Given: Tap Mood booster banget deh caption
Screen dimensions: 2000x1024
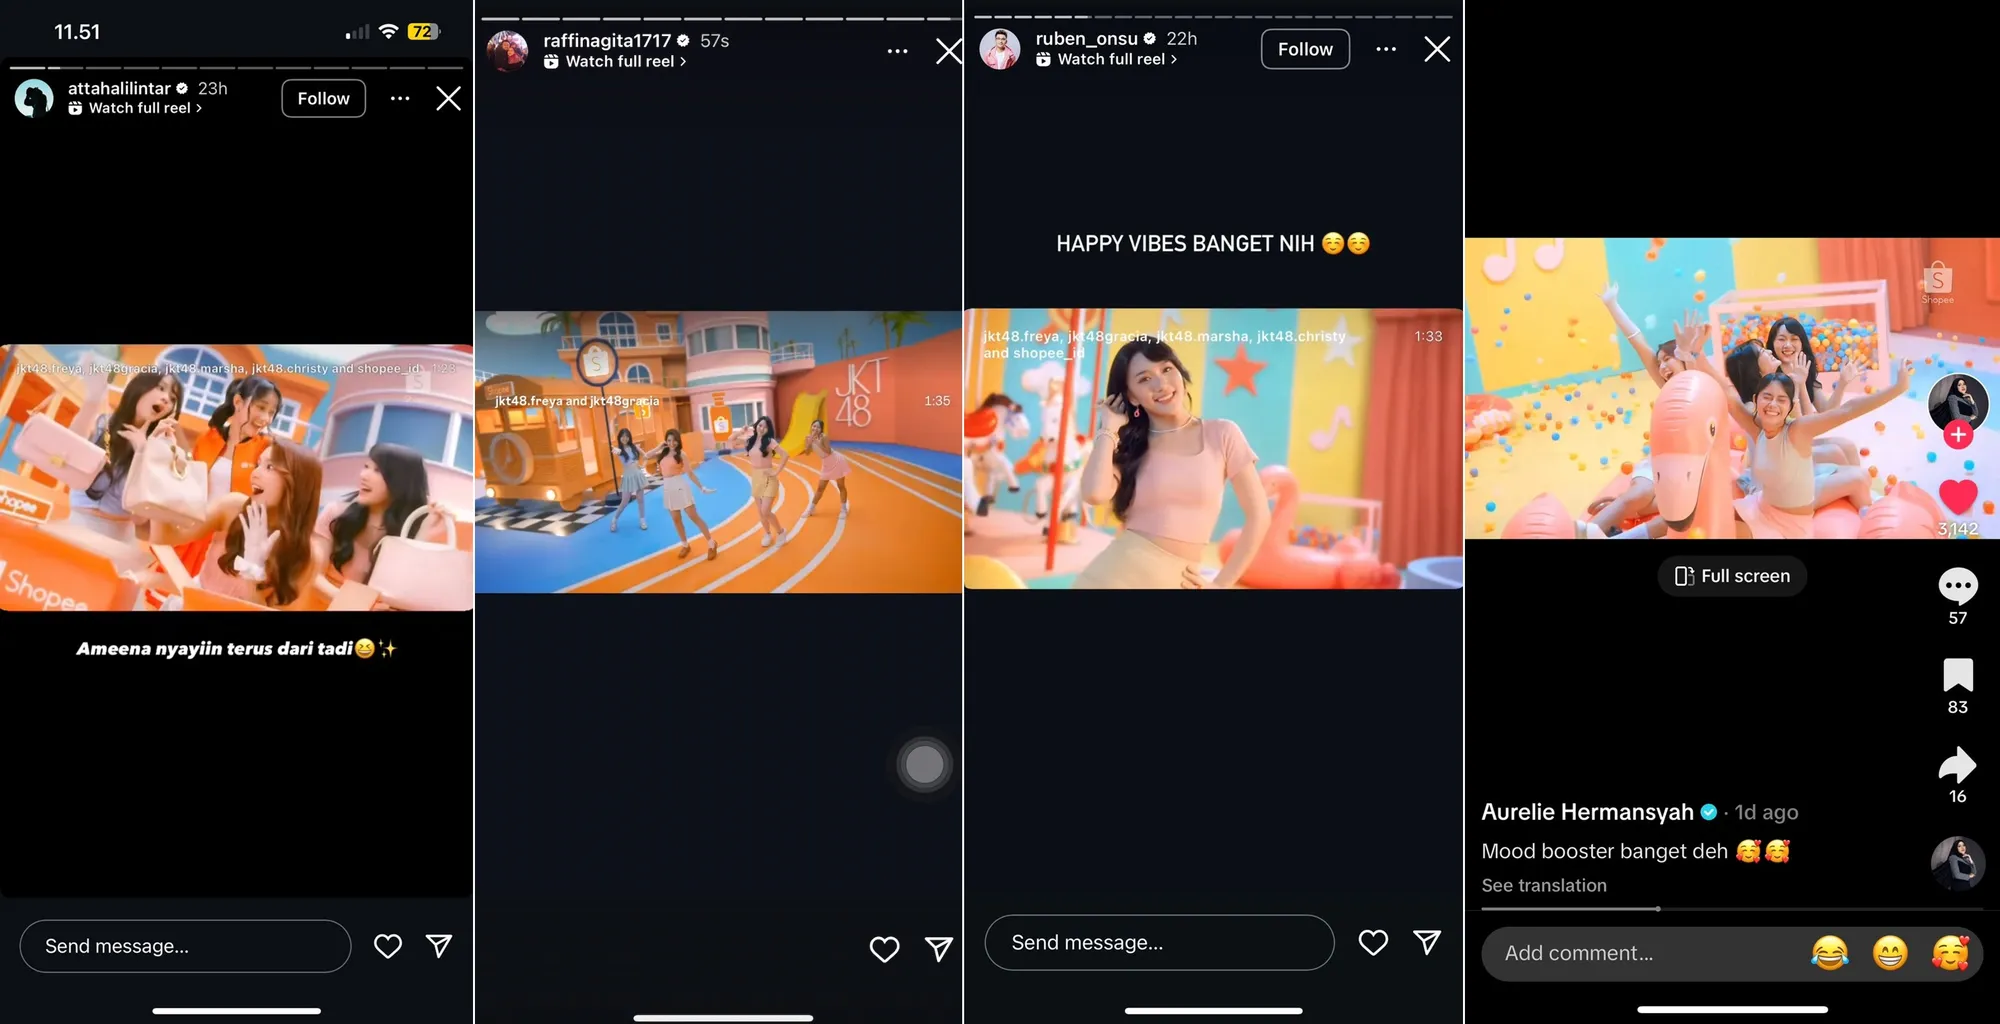Looking at the screenshot, I should click(1635, 851).
